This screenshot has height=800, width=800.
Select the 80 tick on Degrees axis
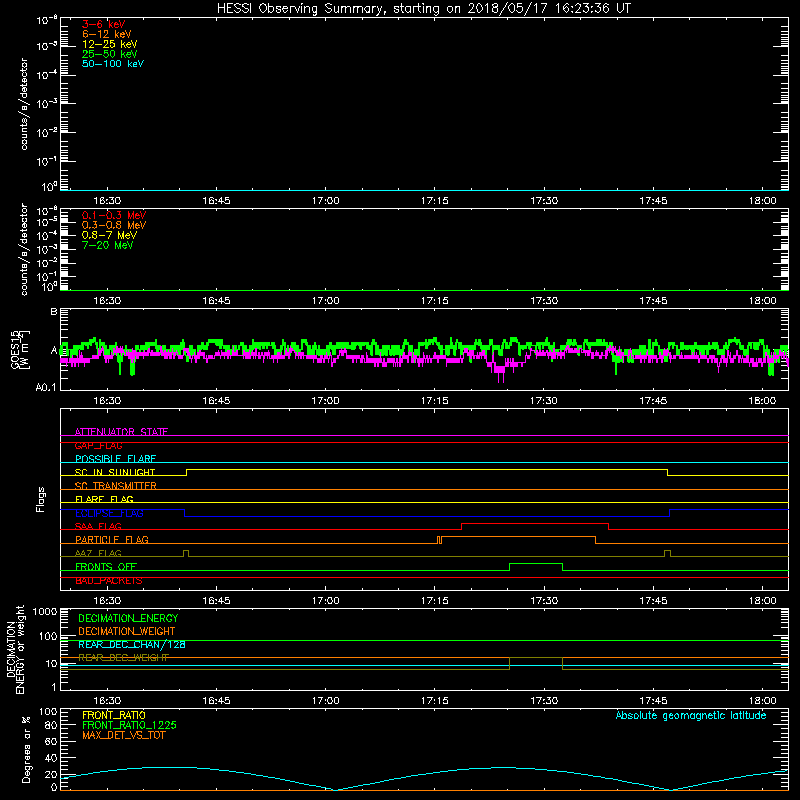pos(52,725)
